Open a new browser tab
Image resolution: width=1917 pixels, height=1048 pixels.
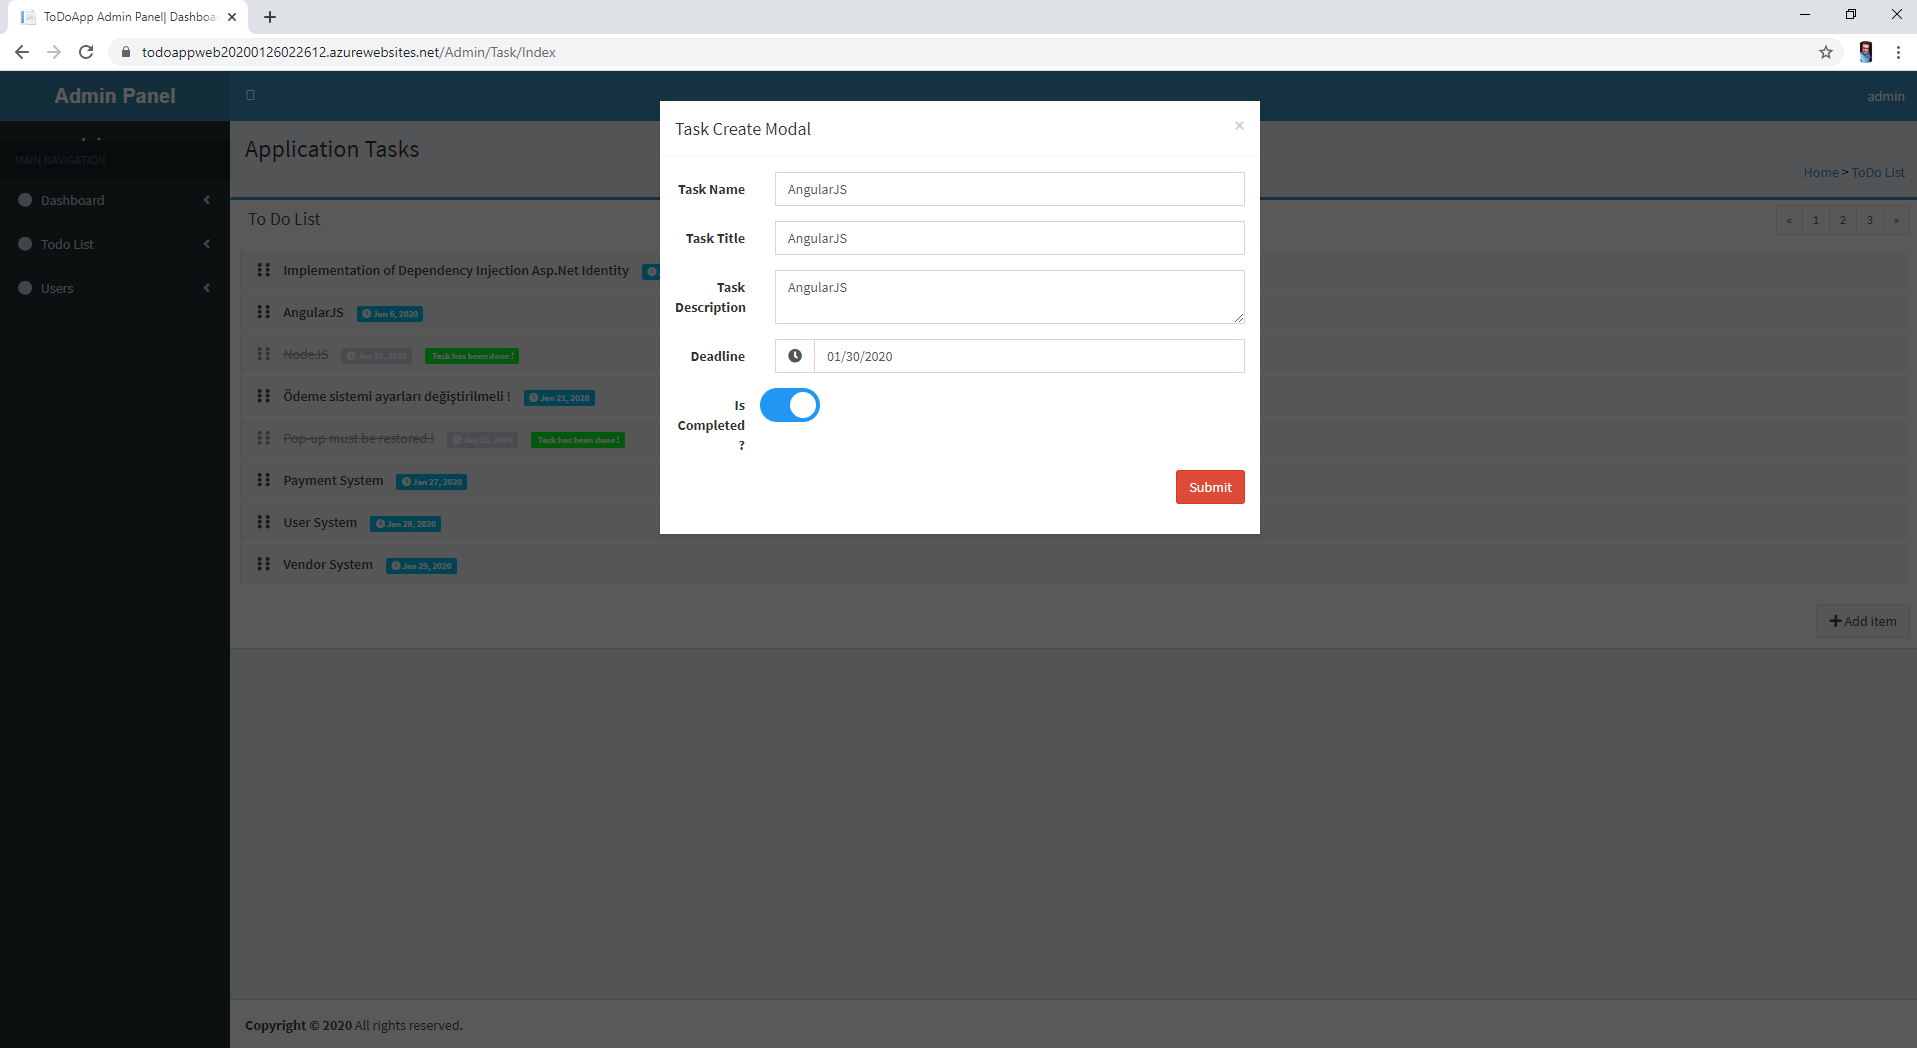270,17
